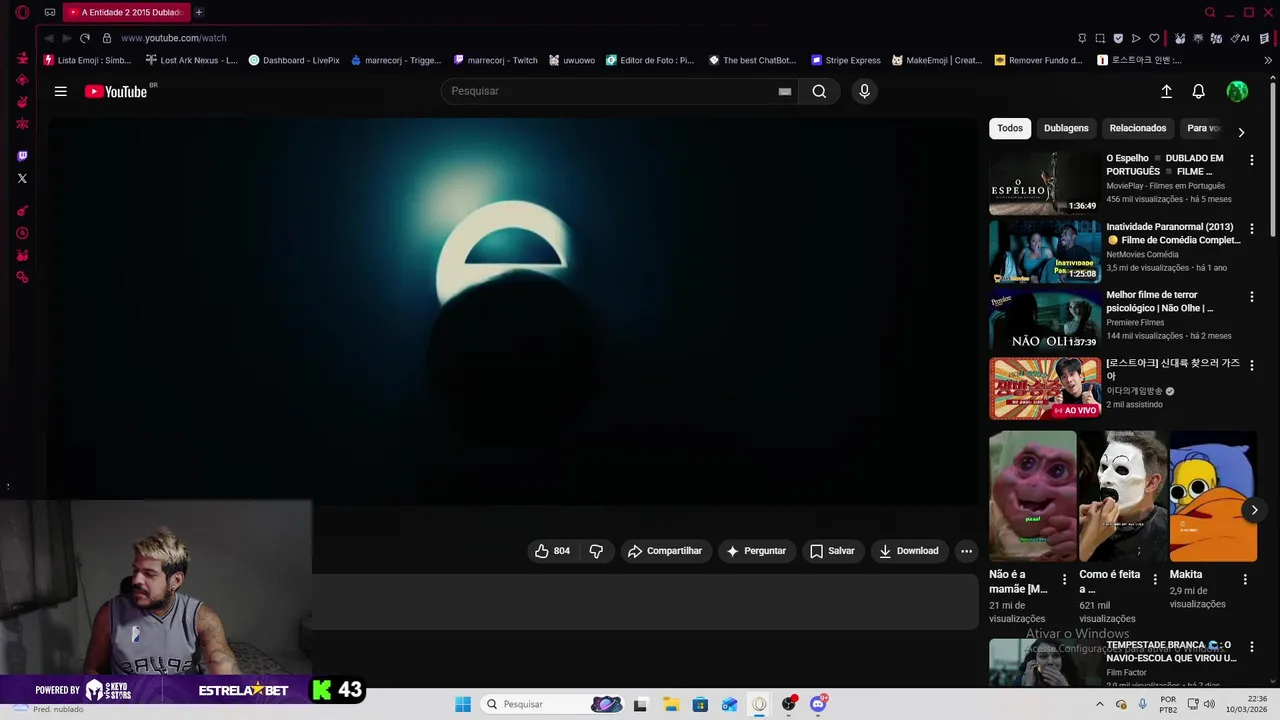Open O Espelho video thumbnail
This screenshot has height=720, width=1280.
pyautogui.click(x=1044, y=183)
